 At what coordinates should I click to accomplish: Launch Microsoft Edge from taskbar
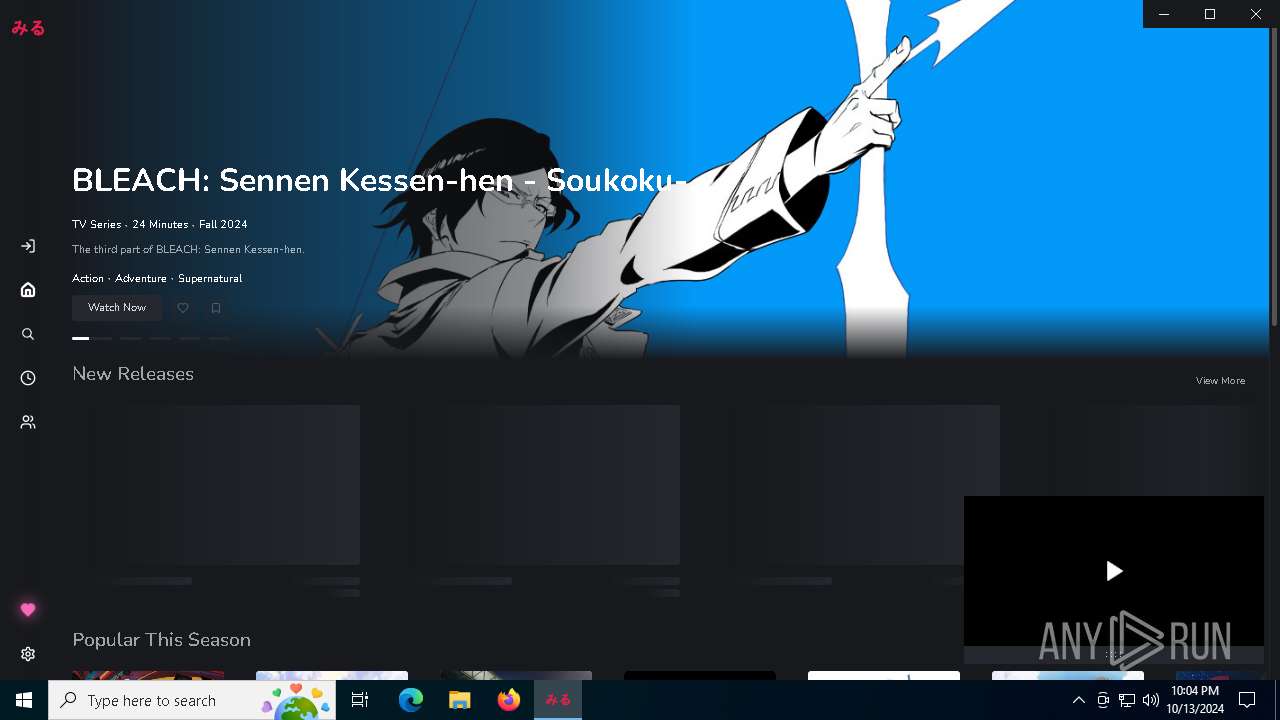[x=411, y=700]
